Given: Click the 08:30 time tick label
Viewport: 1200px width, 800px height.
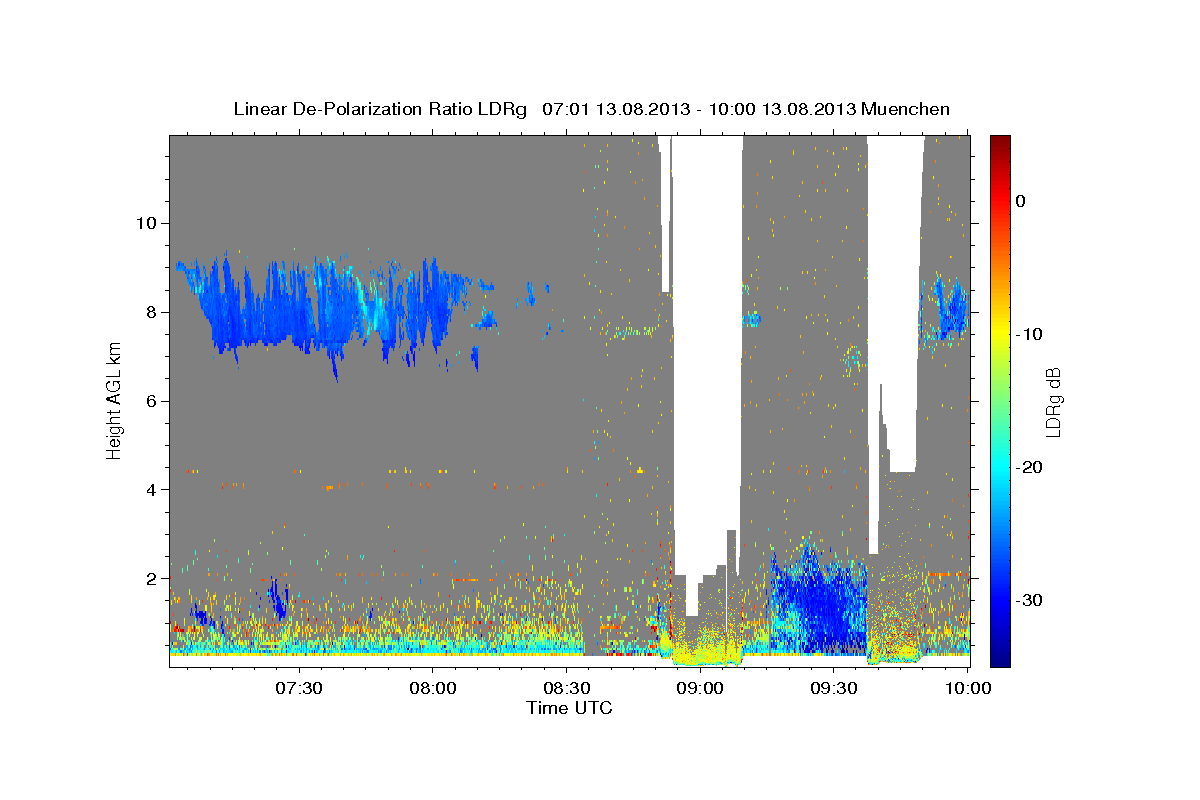Looking at the screenshot, I should click(566, 689).
